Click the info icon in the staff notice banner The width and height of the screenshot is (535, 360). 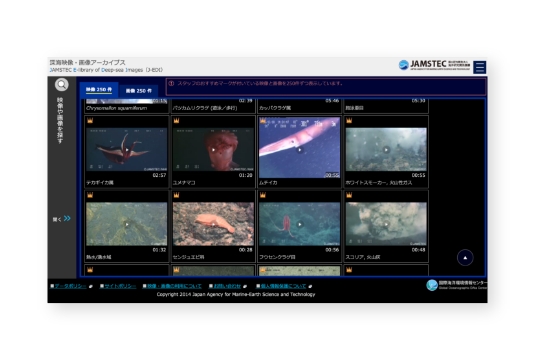[171, 83]
